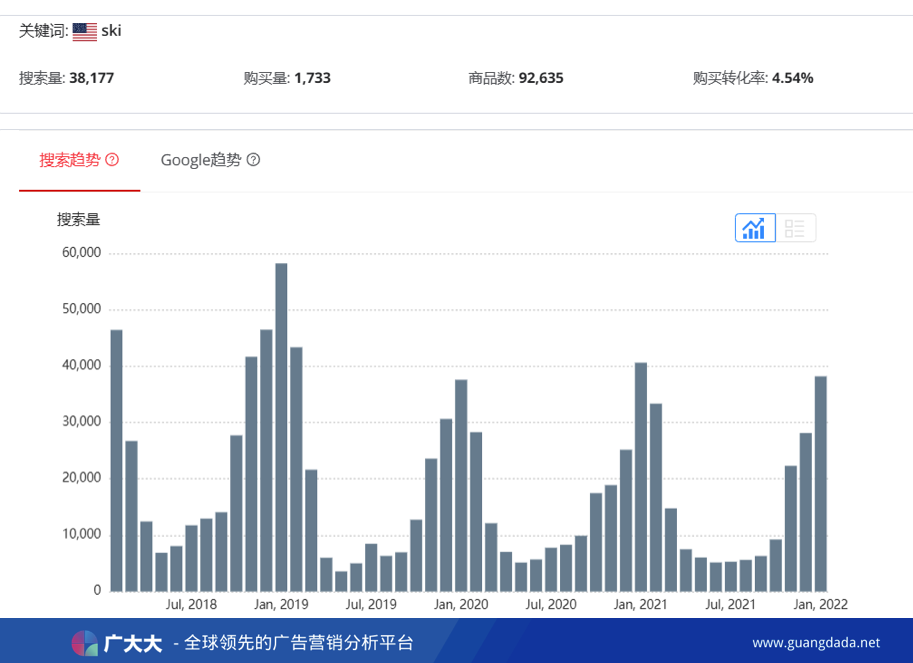
Task: Click the help icon next to 搜索趋势
Action: 112,160
